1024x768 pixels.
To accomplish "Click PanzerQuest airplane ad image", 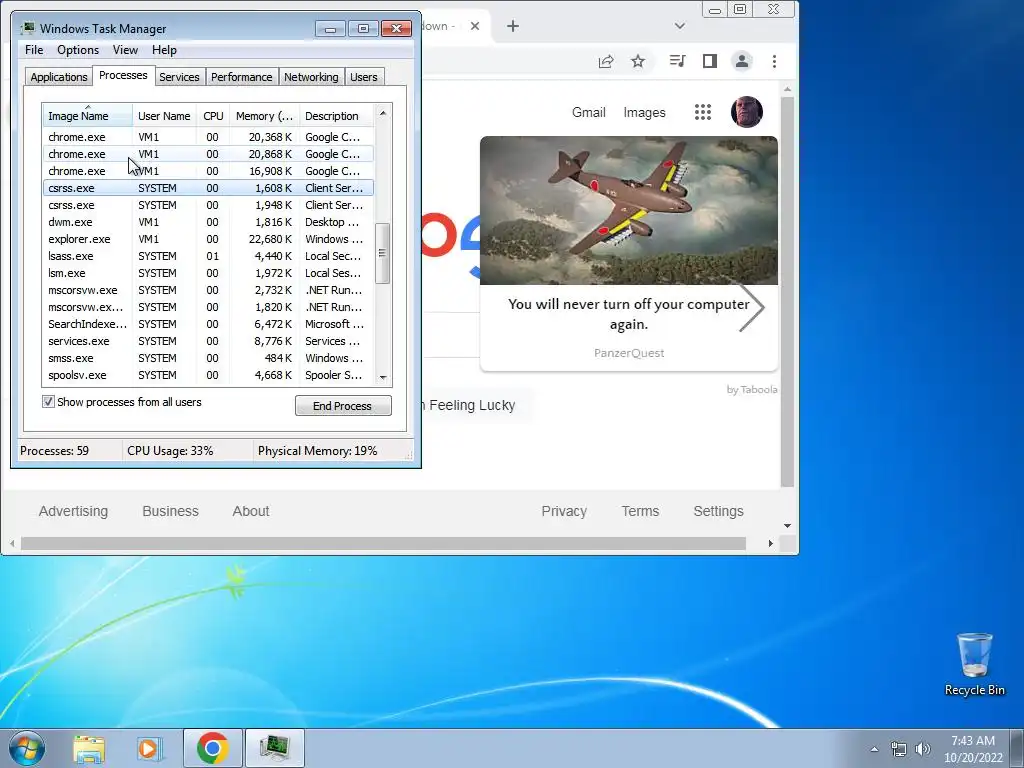I will (x=629, y=210).
